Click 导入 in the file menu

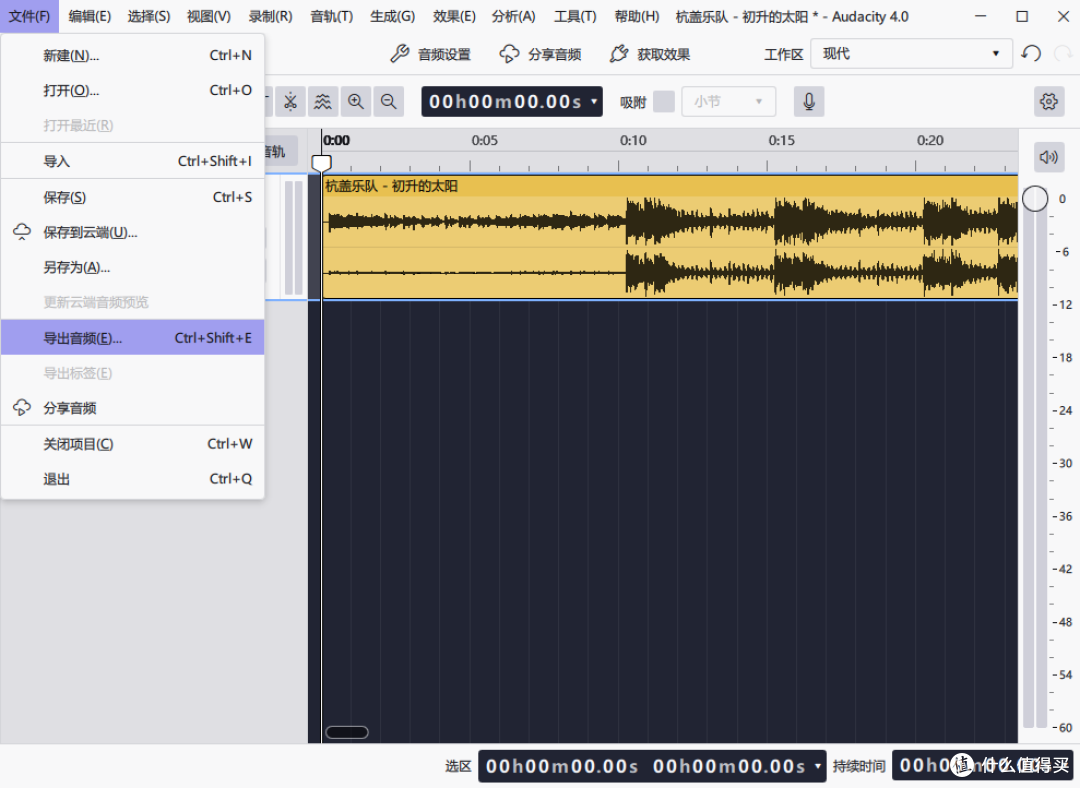132,161
